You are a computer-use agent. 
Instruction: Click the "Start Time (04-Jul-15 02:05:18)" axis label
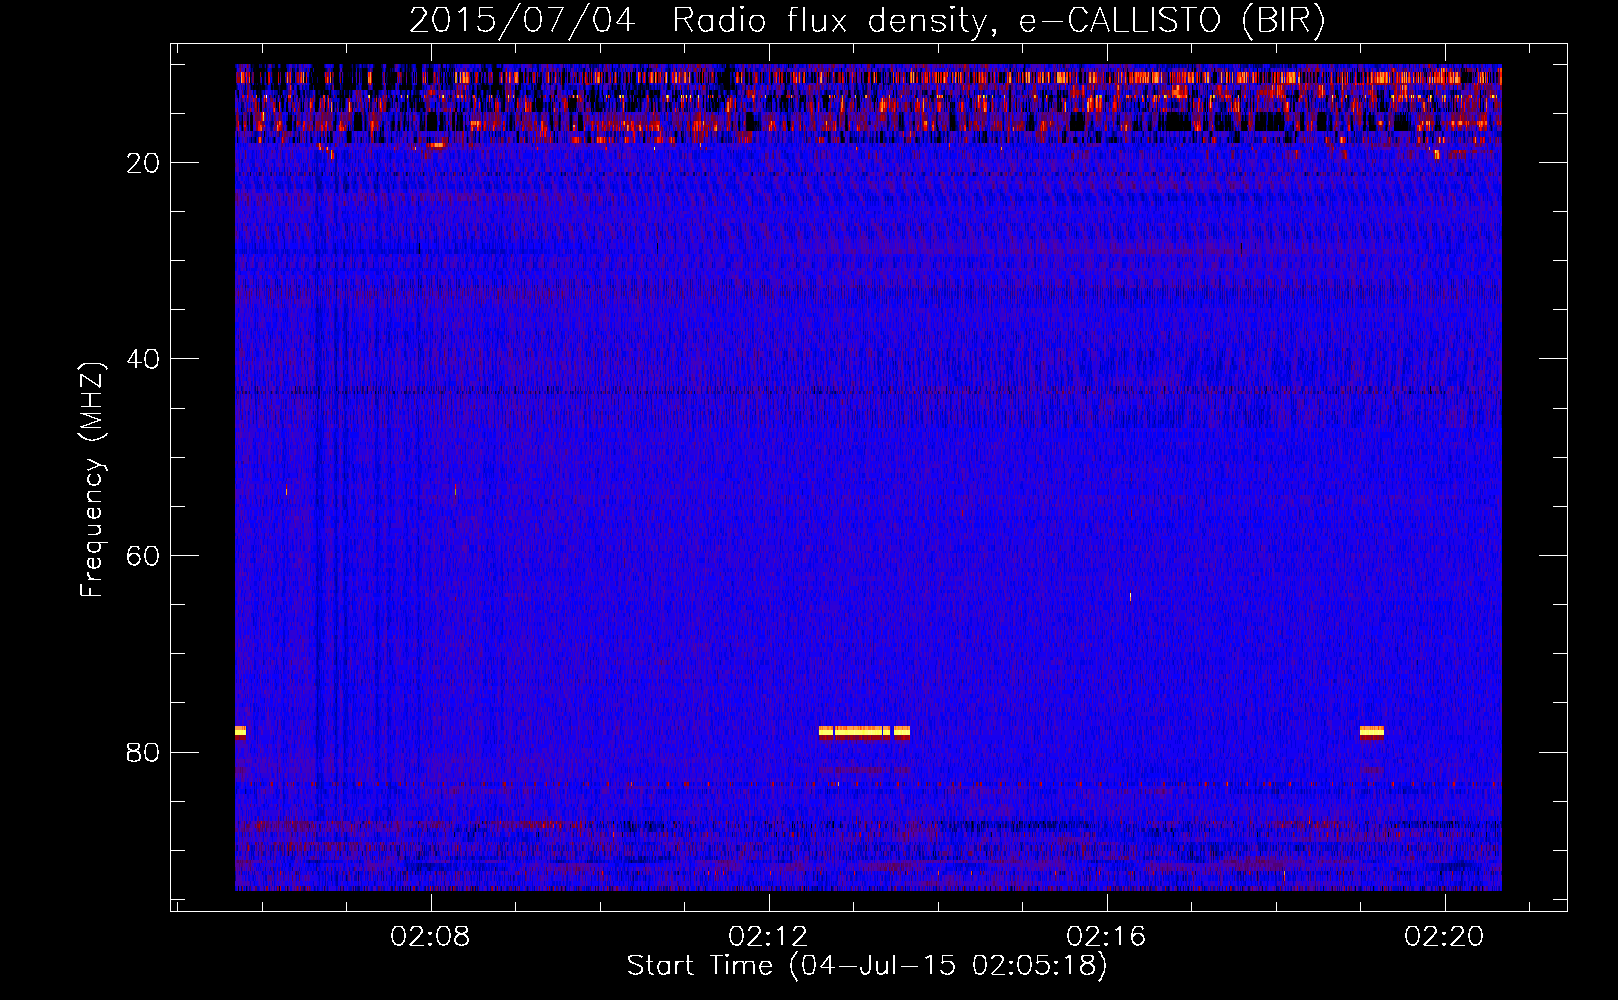[867, 966]
